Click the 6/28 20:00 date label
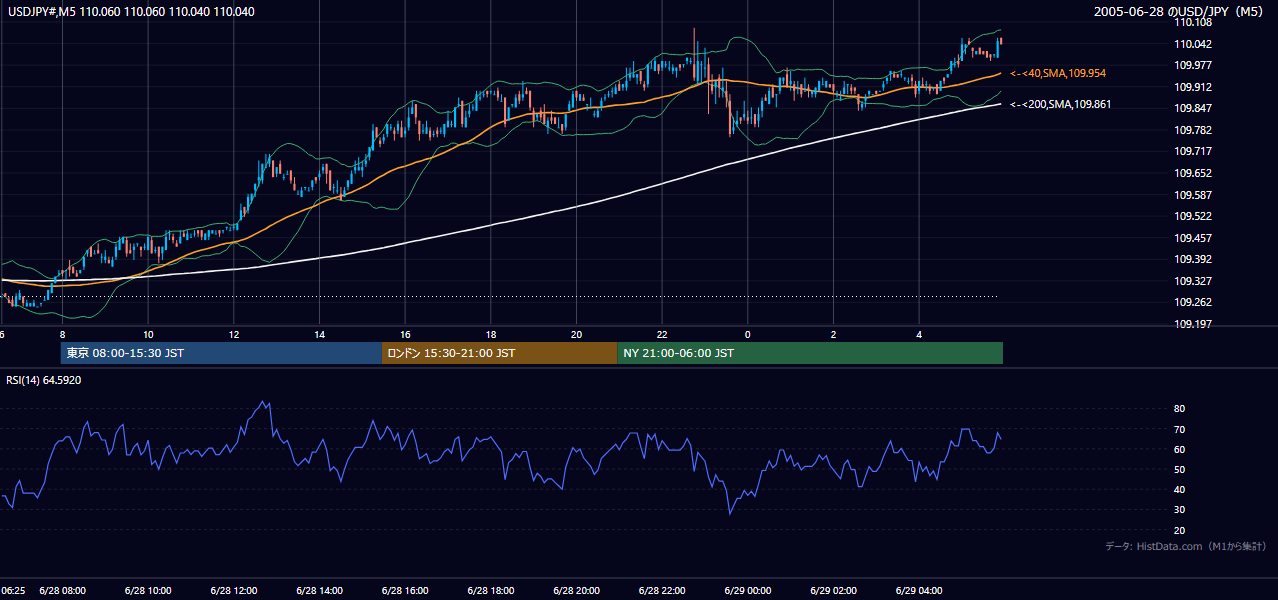 point(576,591)
